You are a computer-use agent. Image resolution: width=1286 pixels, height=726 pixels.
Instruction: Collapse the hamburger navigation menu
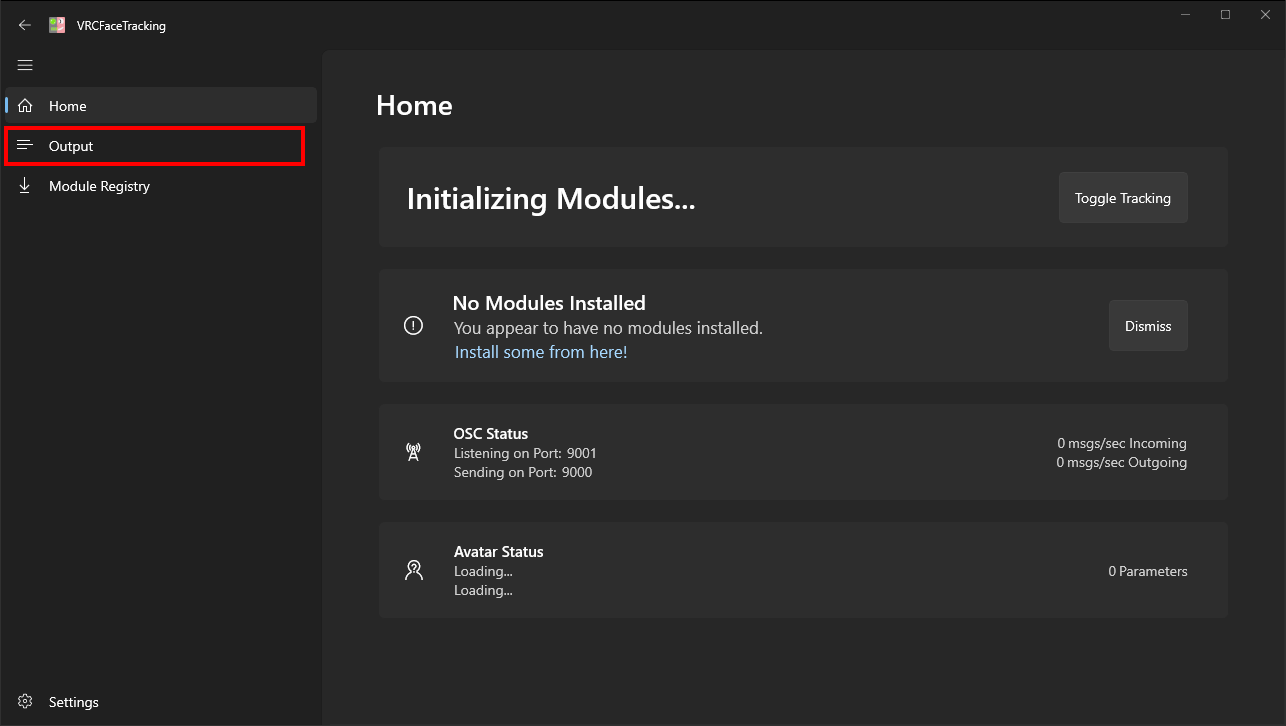coord(25,65)
